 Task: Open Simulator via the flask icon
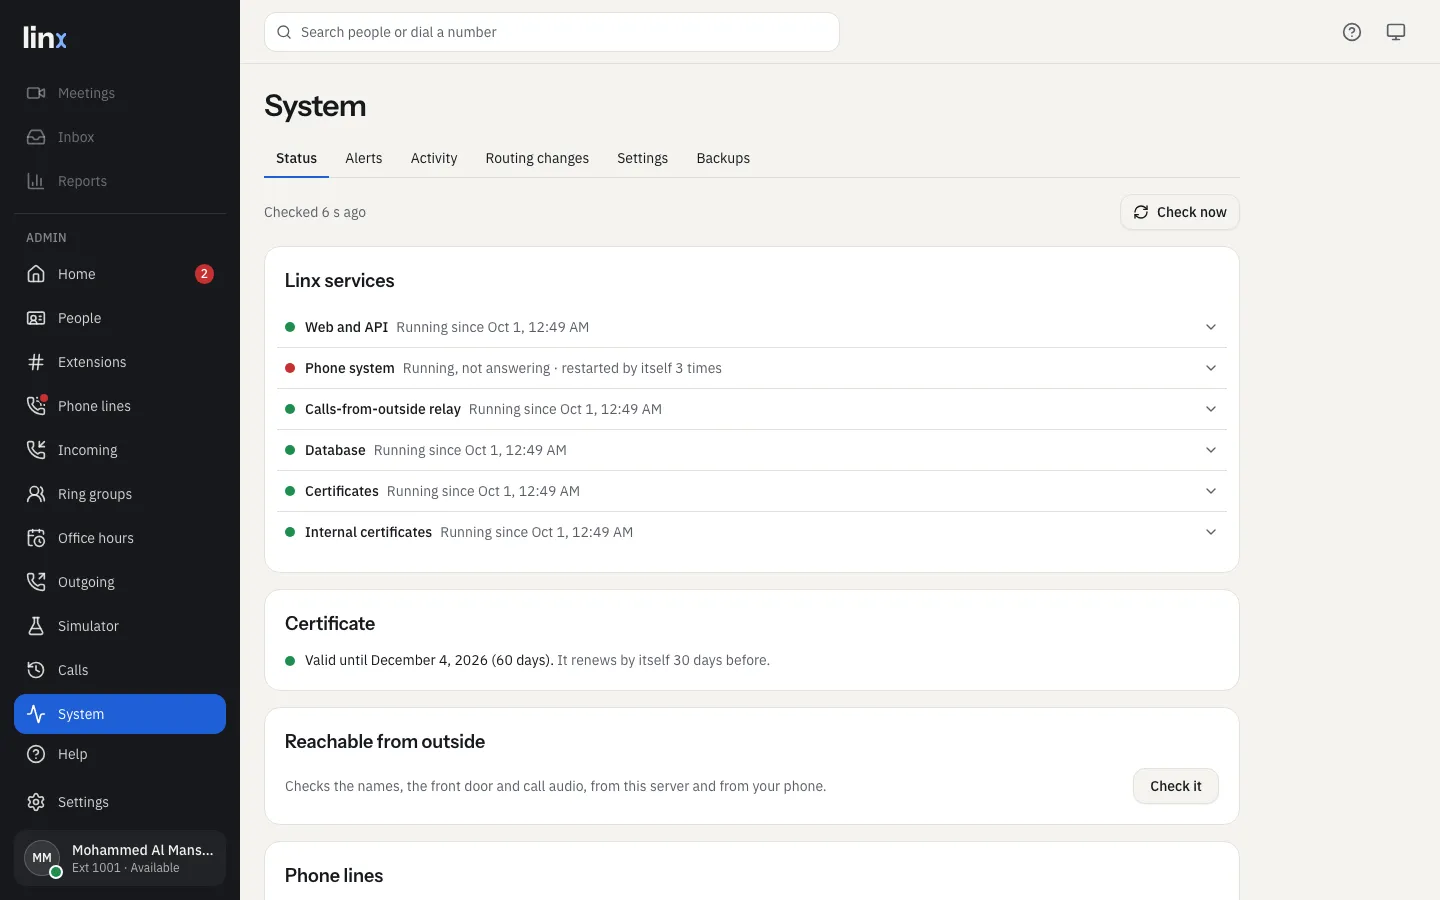[36, 626]
